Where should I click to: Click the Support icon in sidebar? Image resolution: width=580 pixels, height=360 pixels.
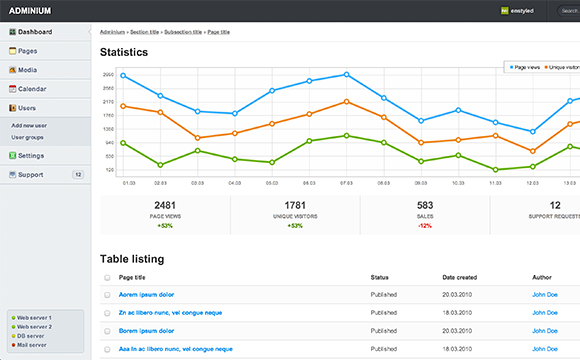[13, 174]
